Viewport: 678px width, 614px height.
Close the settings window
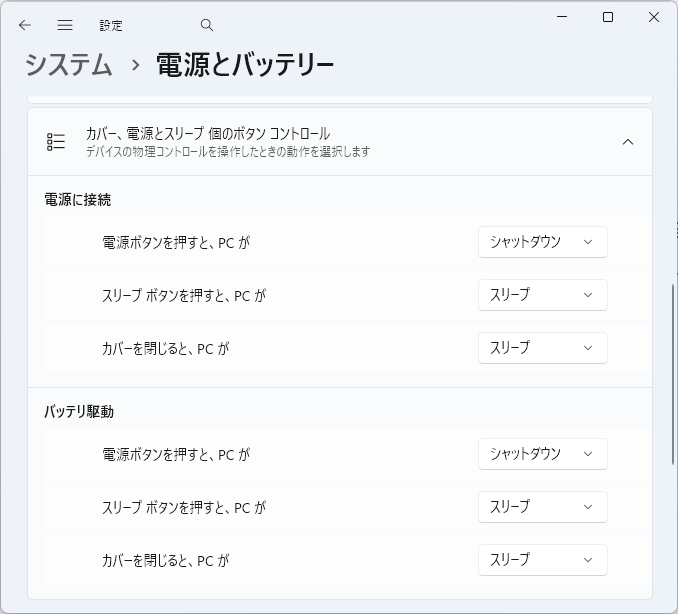pyautogui.click(x=653, y=17)
